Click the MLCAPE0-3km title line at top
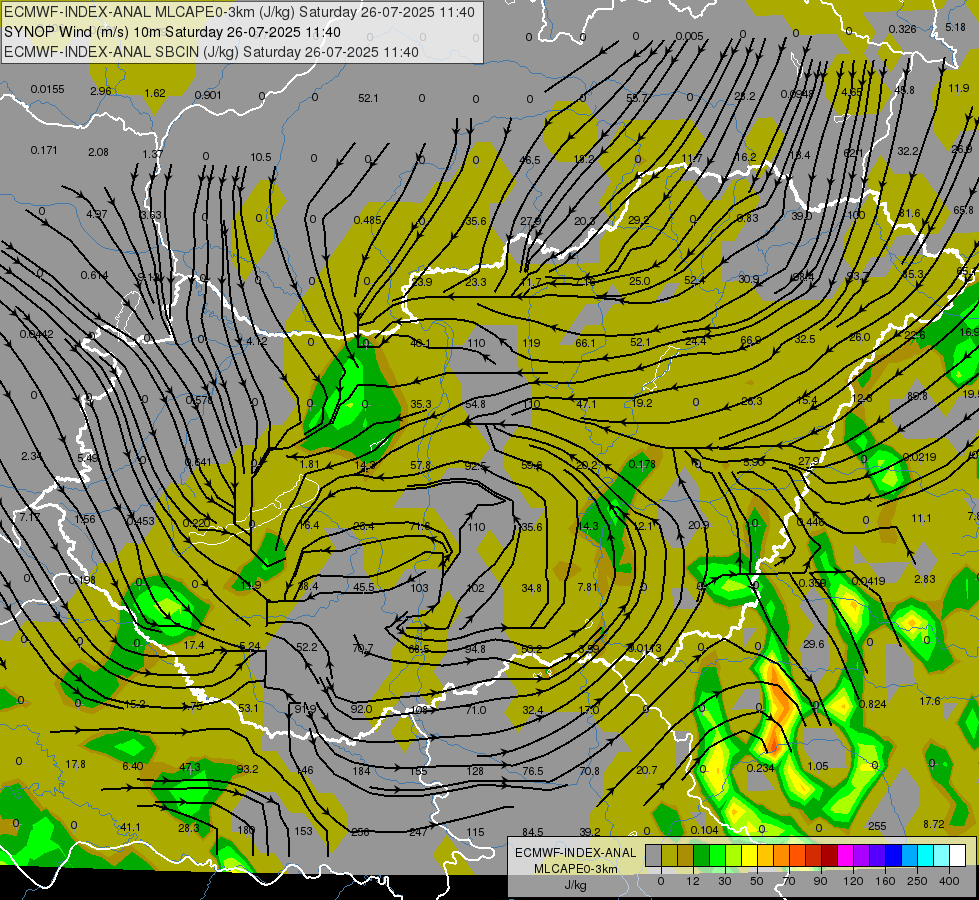This screenshot has height=900, width=979. coord(239,12)
